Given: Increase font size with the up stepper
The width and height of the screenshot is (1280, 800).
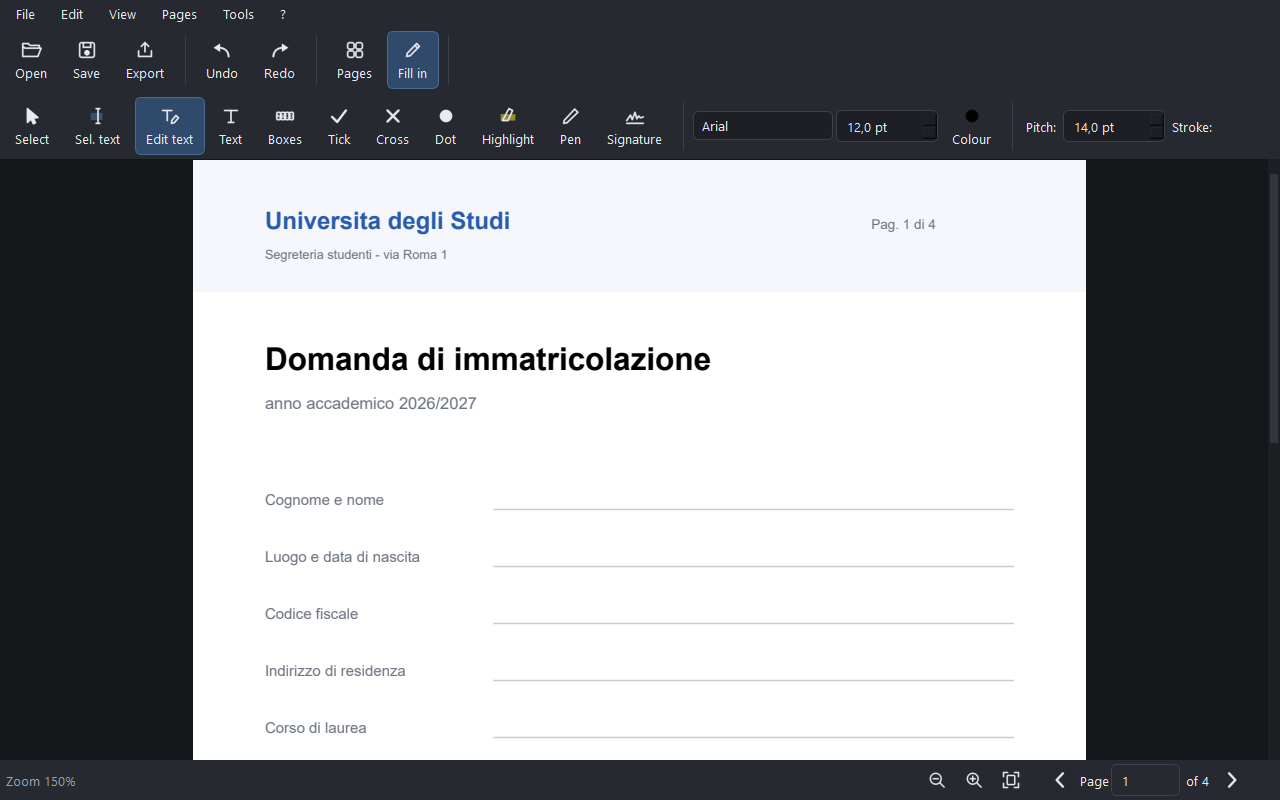Looking at the screenshot, I should click(x=930, y=119).
